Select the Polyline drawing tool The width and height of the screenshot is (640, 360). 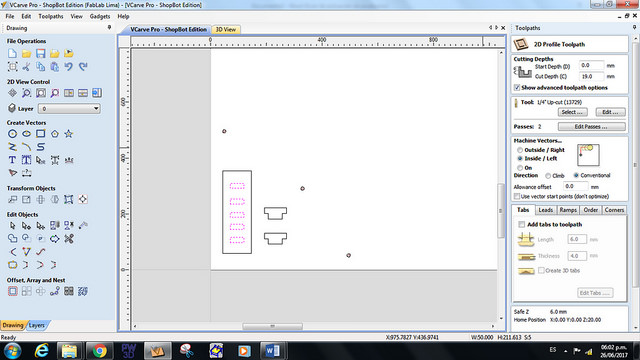point(12,147)
